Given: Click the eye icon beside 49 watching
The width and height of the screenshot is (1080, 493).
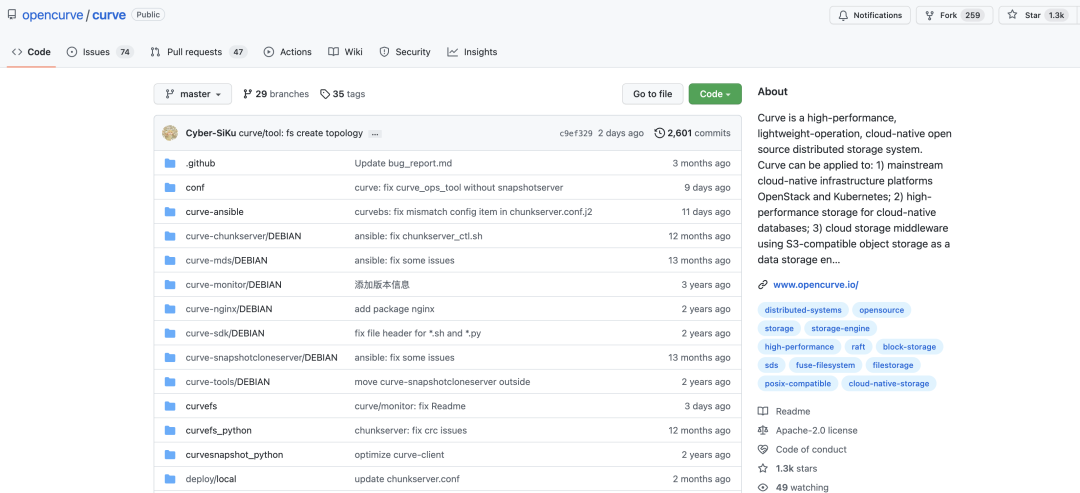Looking at the screenshot, I should coord(762,487).
